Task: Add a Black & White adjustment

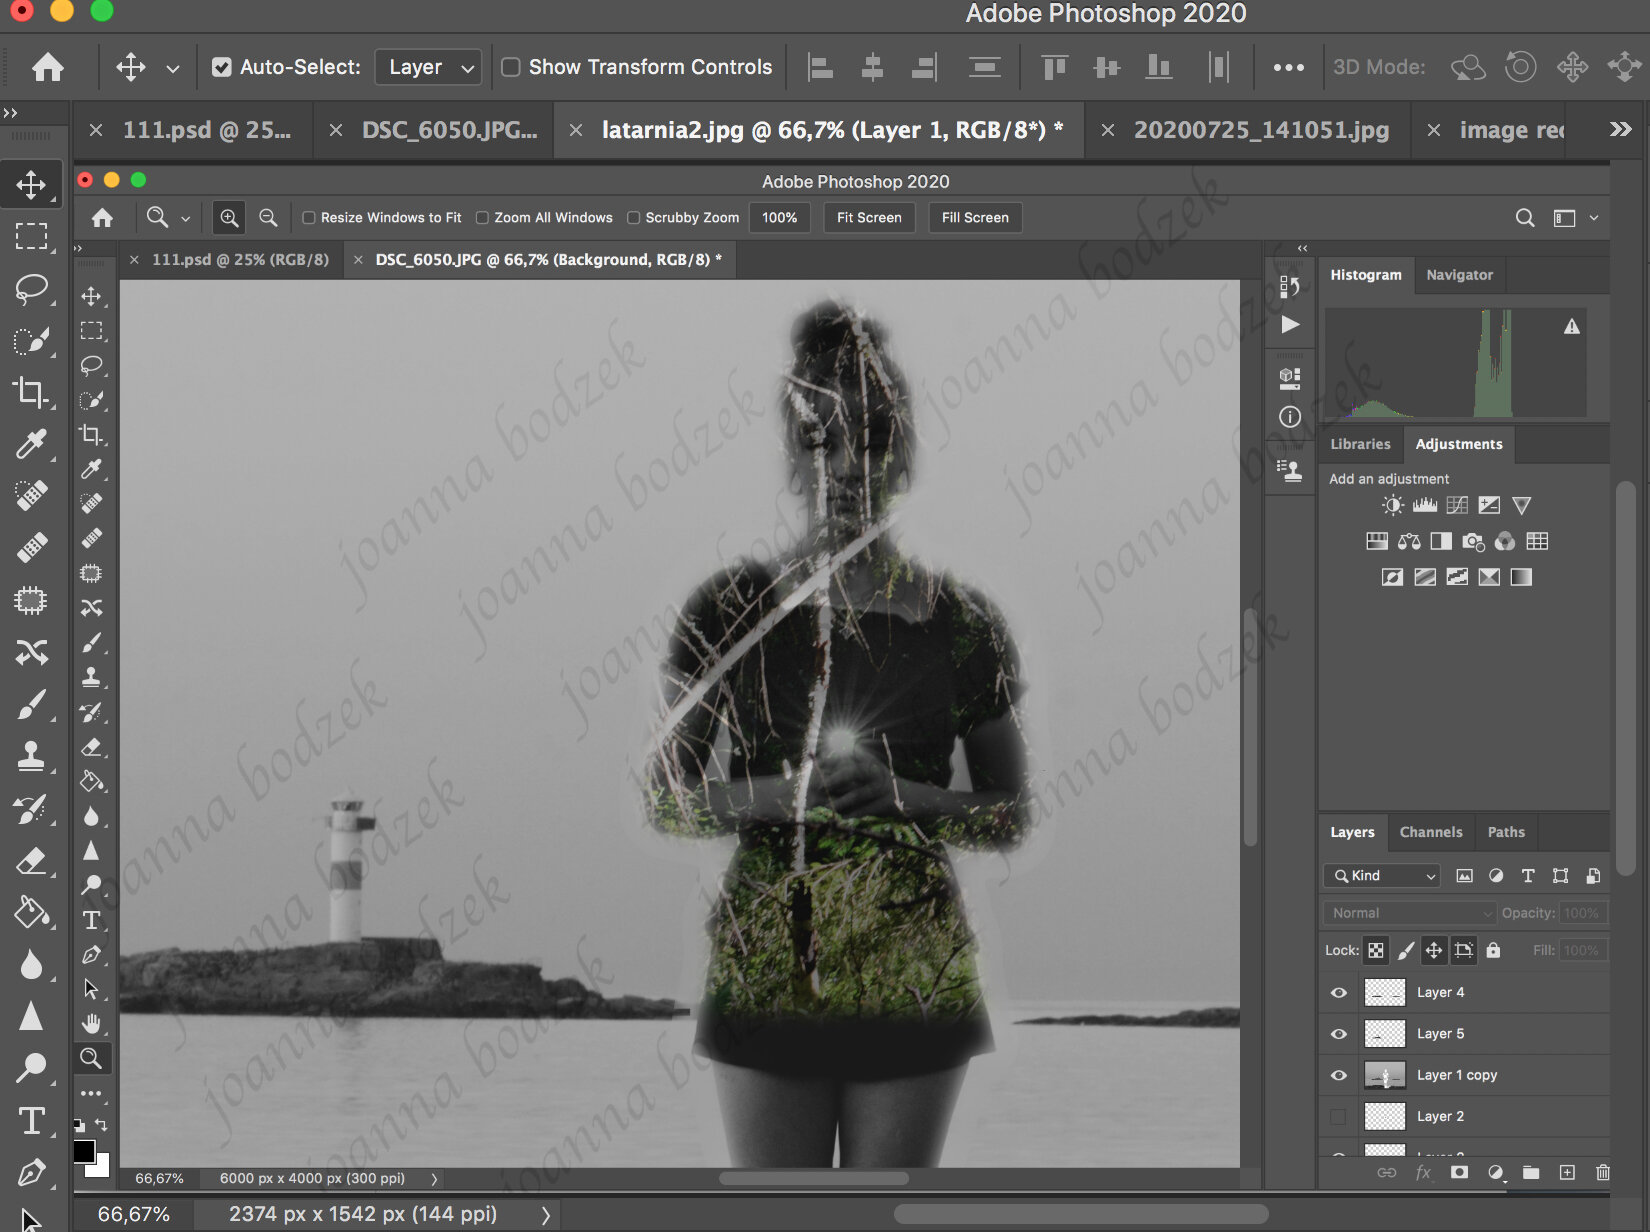Action: pos(1441,542)
